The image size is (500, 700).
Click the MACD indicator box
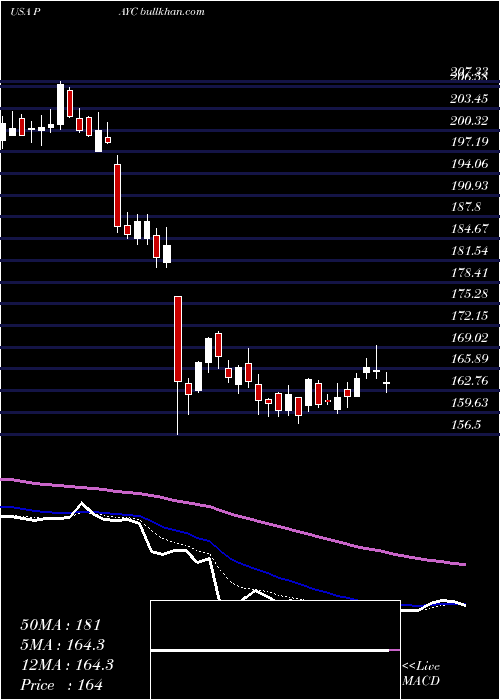[x=275, y=650]
